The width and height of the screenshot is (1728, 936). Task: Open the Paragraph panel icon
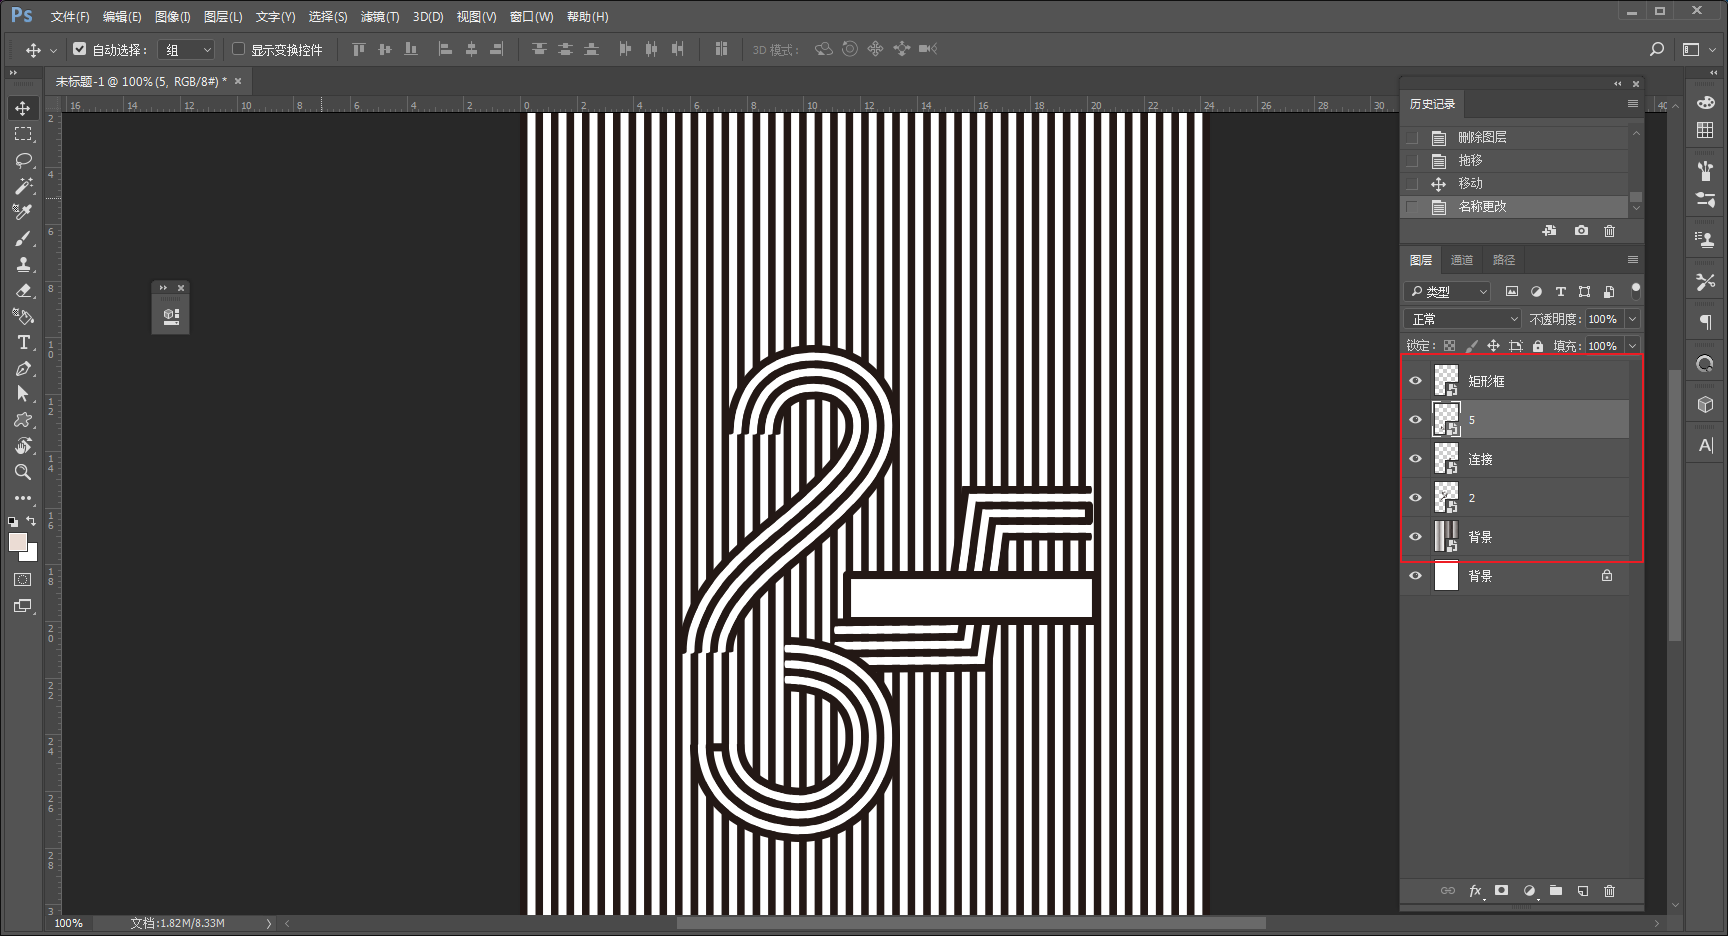pos(1705,322)
